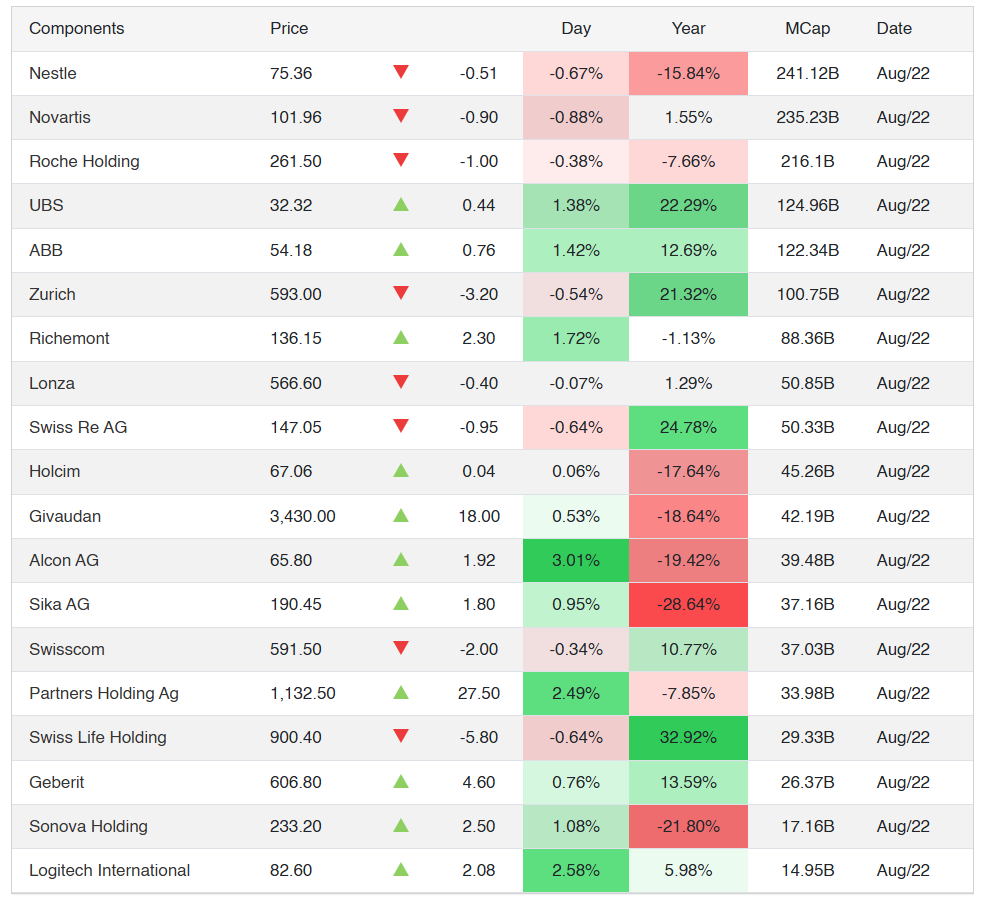Click the -3.20 change value for Zurich
This screenshot has width=990, height=906.
(479, 295)
